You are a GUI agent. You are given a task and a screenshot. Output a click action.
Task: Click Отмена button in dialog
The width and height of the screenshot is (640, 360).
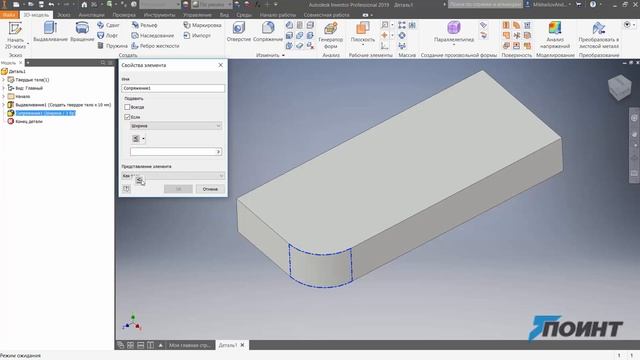210,189
